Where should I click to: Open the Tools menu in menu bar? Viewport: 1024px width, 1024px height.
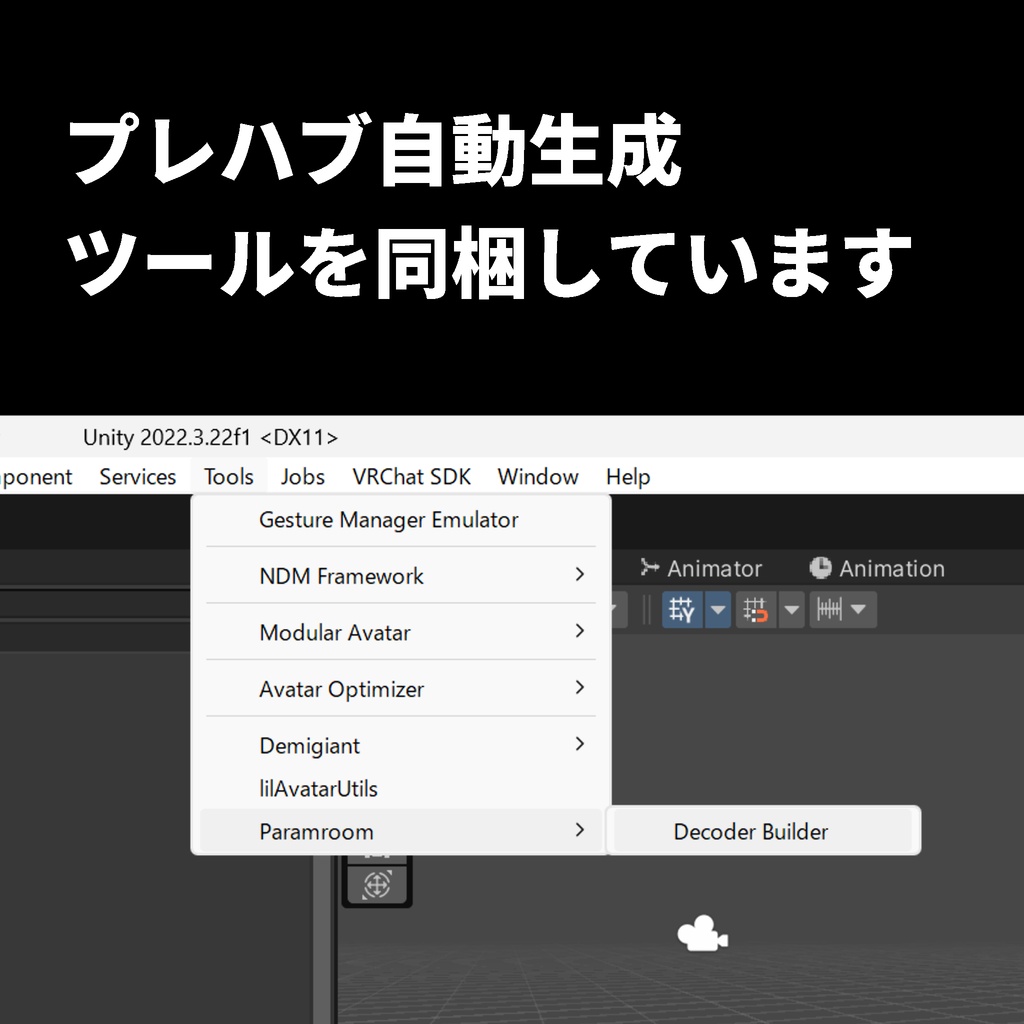tap(229, 477)
